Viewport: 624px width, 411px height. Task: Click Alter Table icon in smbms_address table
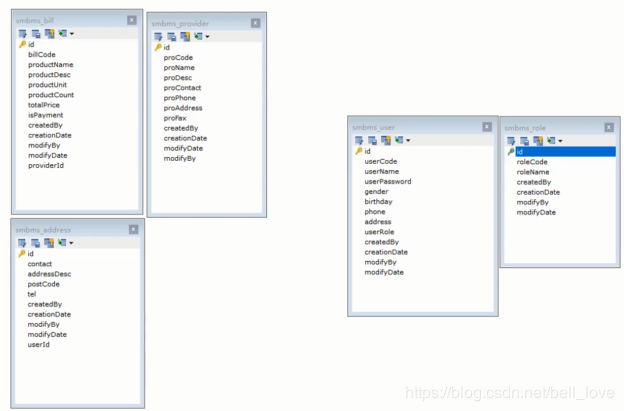[x=22, y=243]
